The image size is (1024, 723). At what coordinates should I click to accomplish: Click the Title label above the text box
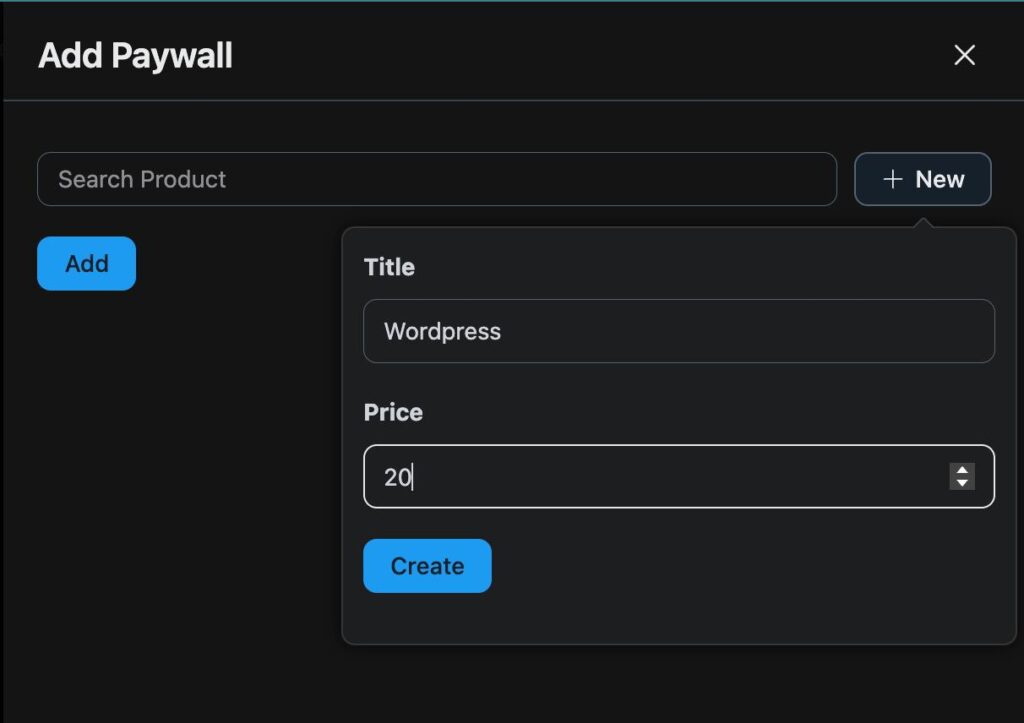[x=388, y=267]
